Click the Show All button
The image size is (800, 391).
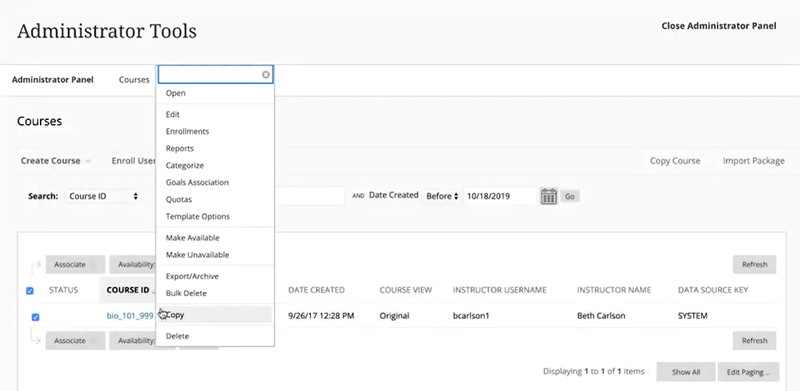point(686,372)
